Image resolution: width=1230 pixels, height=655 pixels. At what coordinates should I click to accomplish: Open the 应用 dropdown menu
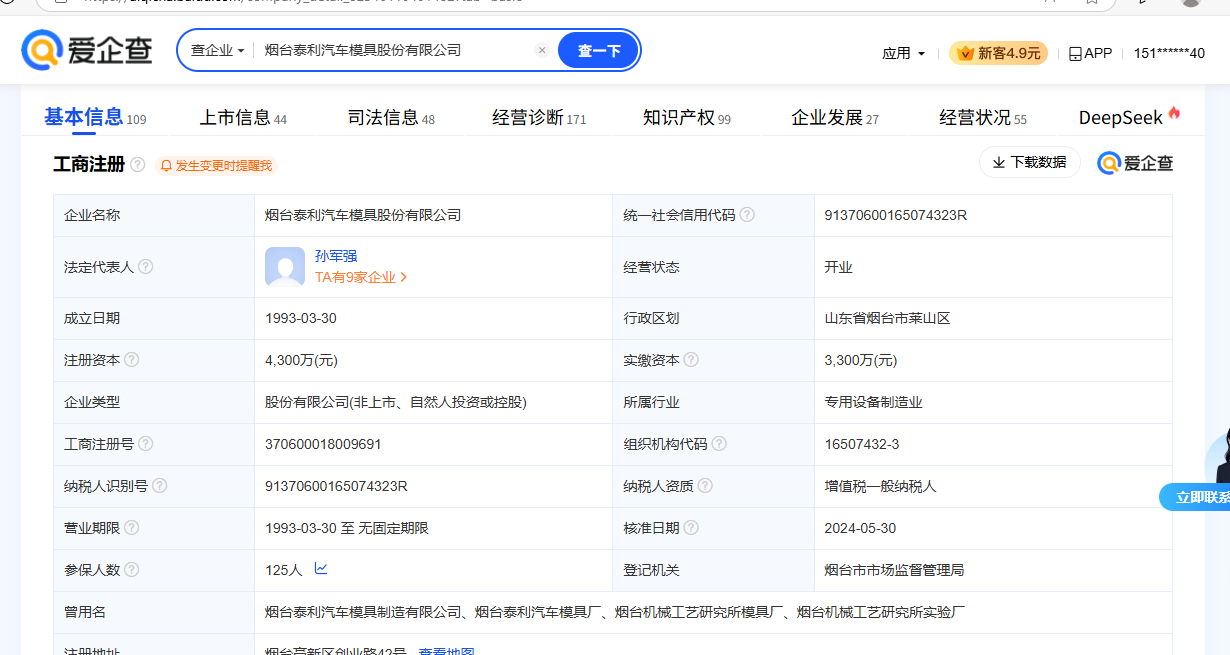click(903, 53)
